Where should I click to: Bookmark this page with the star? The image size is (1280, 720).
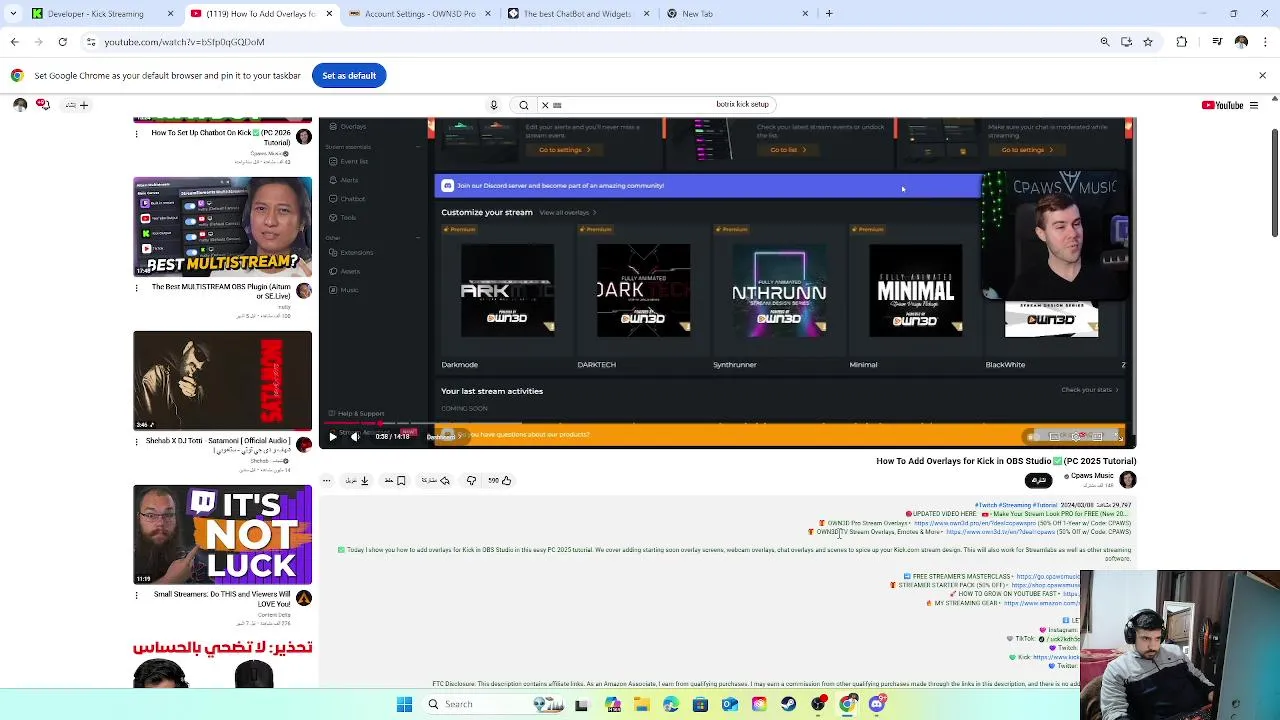1148,42
